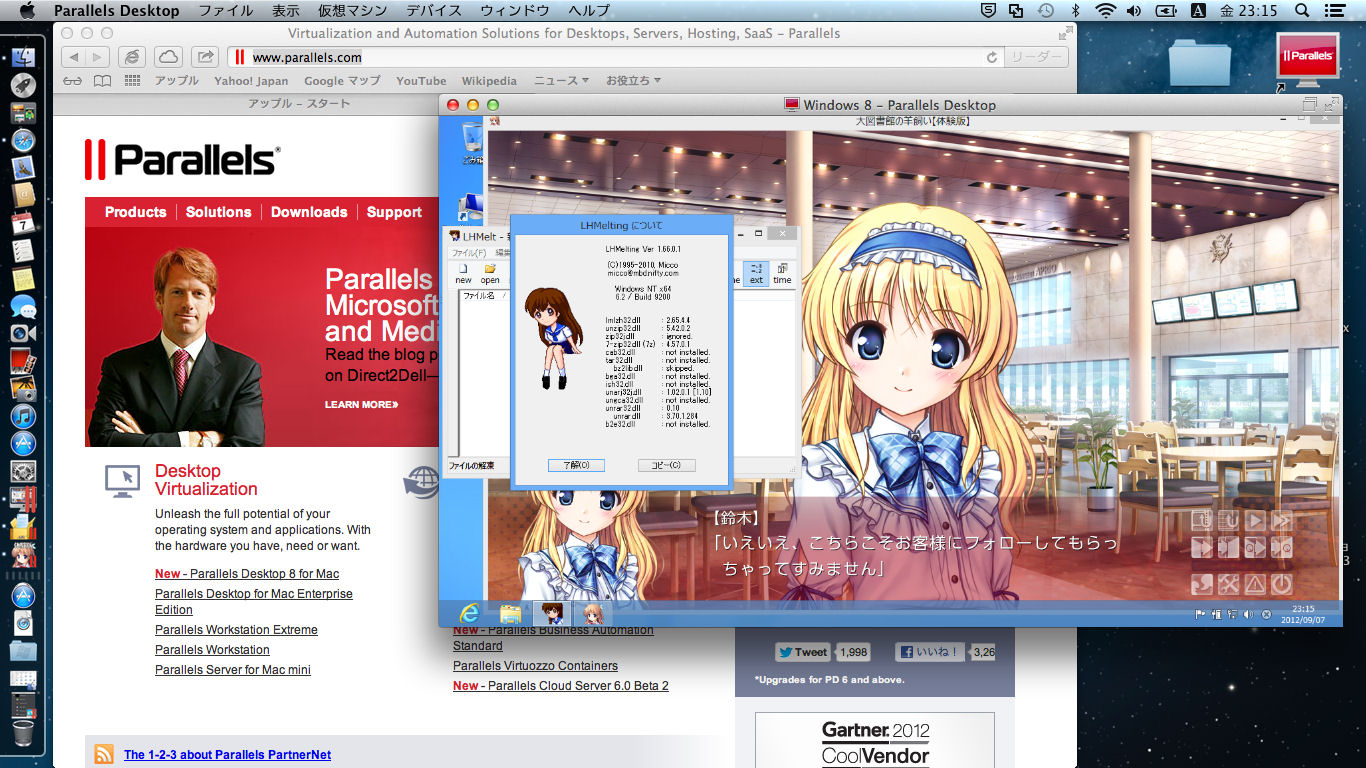This screenshot has width=1366, height=768.
Task: Open the Solutions tab on Parallels site
Action: 218,212
